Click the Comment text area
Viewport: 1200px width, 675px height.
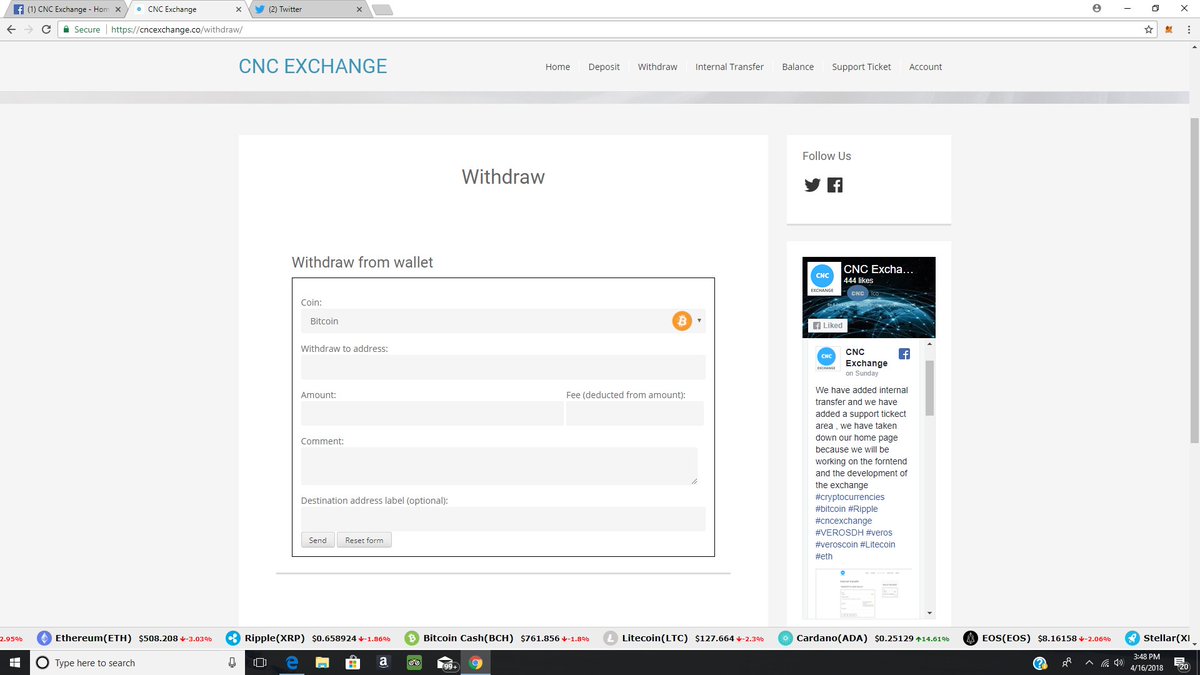click(x=499, y=466)
